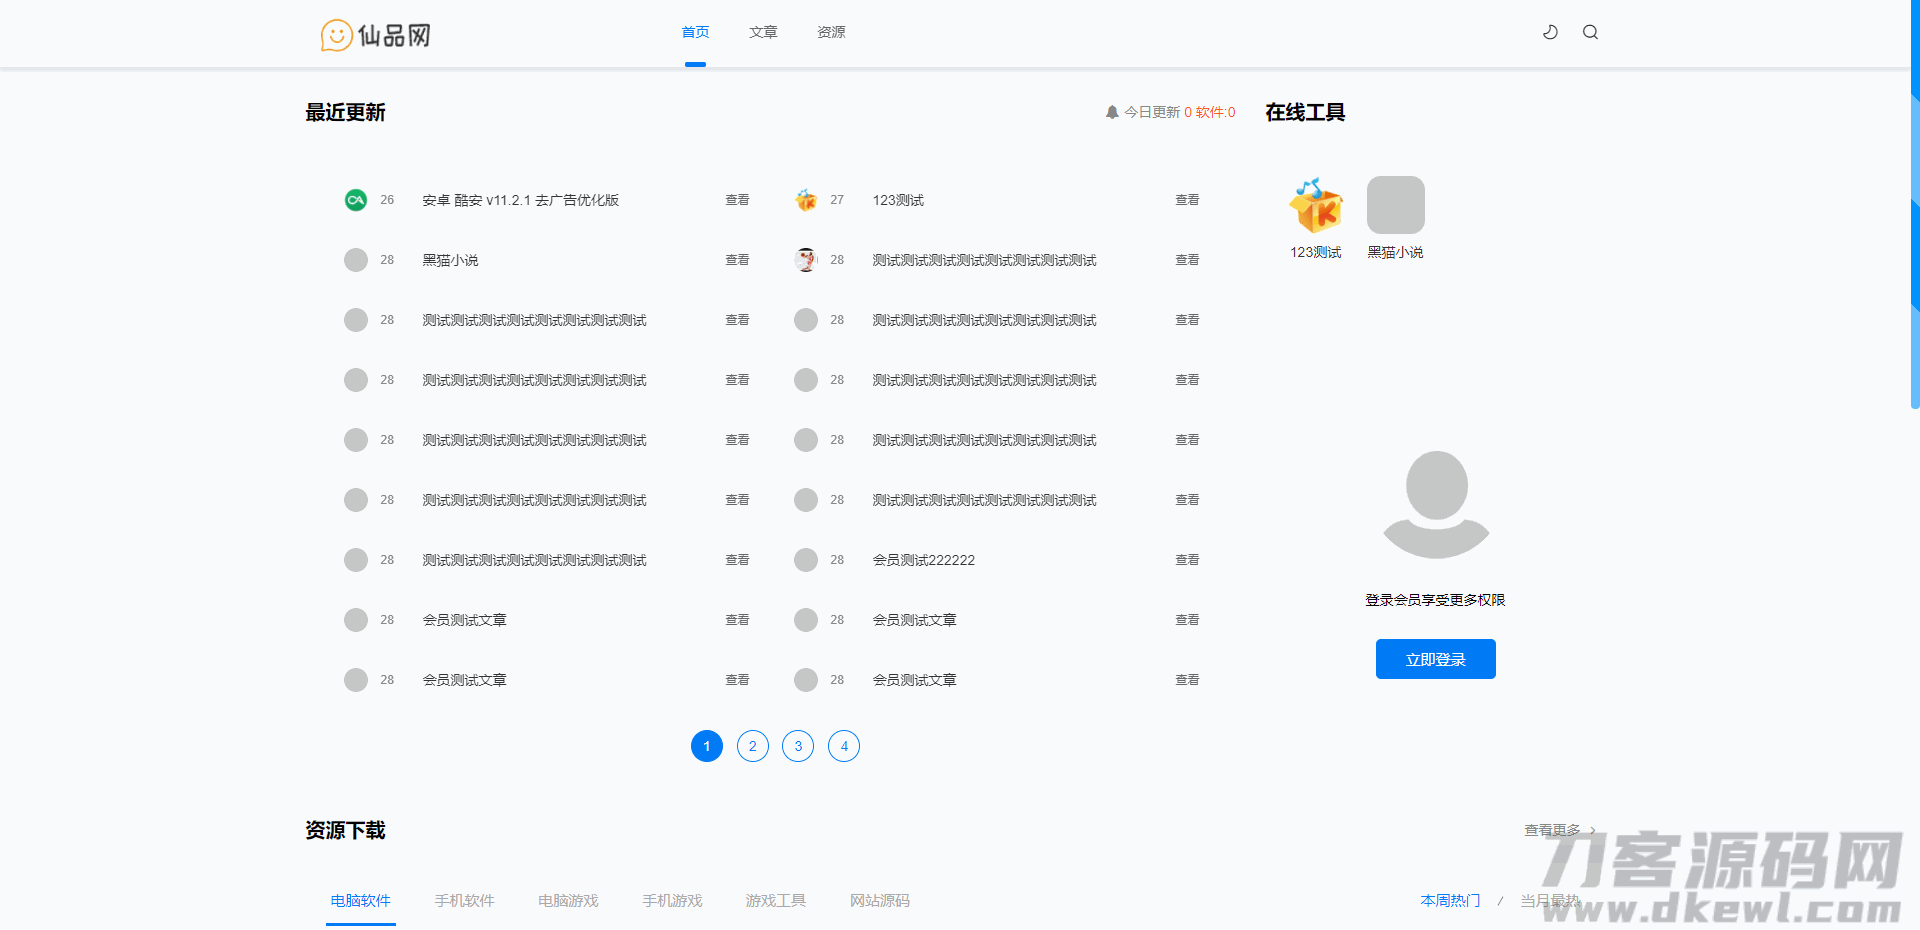Open the 资源 nav menu item
The image size is (1920, 930).
[x=831, y=32]
